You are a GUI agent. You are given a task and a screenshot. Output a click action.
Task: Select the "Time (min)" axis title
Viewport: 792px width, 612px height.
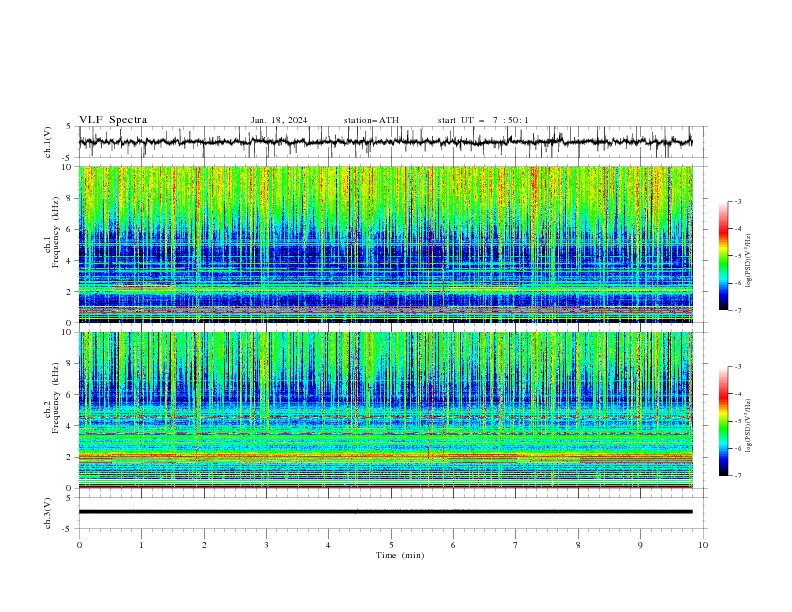pos(400,555)
